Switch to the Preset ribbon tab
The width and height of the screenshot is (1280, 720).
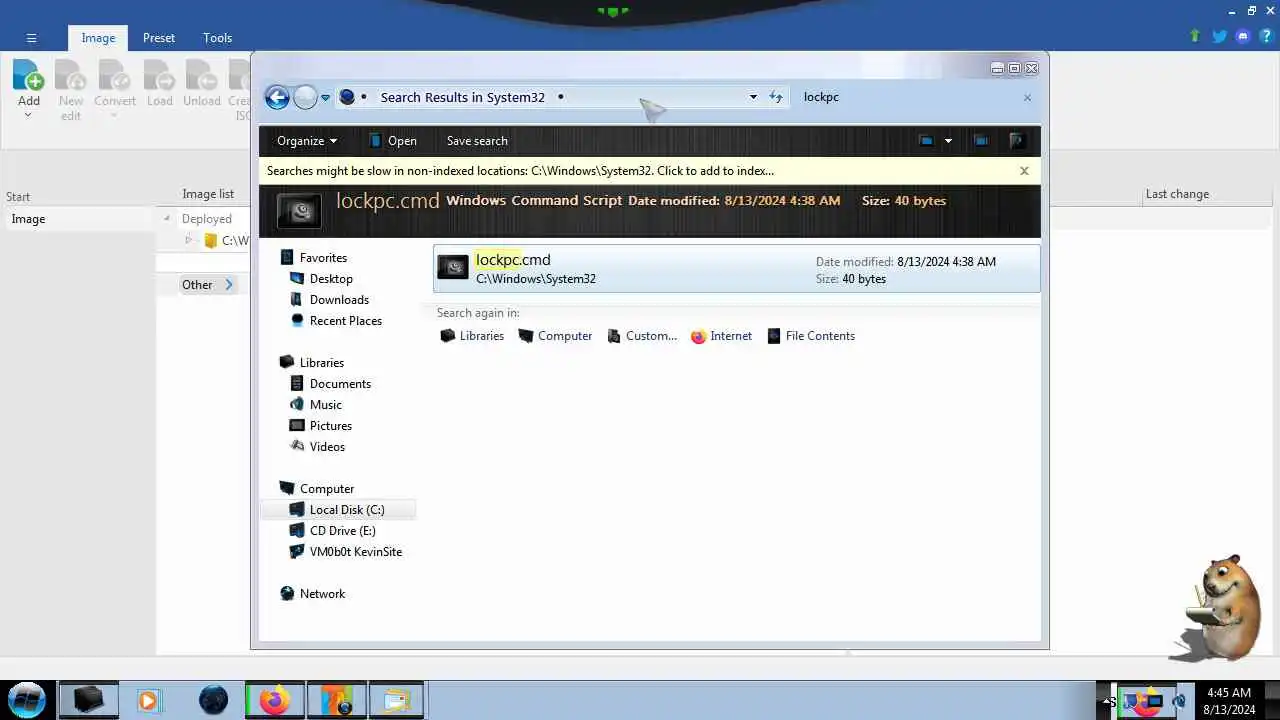click(159, 38)
